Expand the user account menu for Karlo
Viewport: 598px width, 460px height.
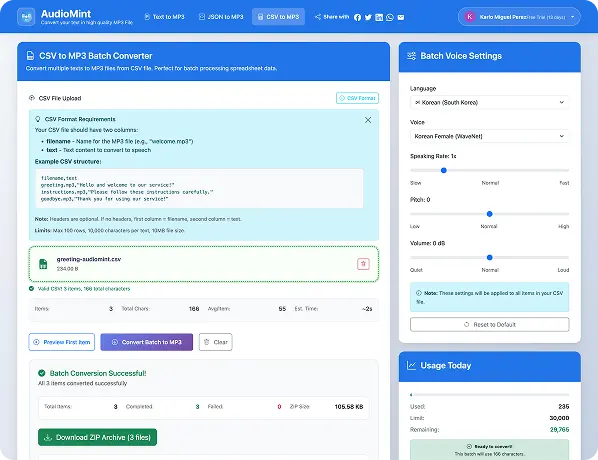519,17
